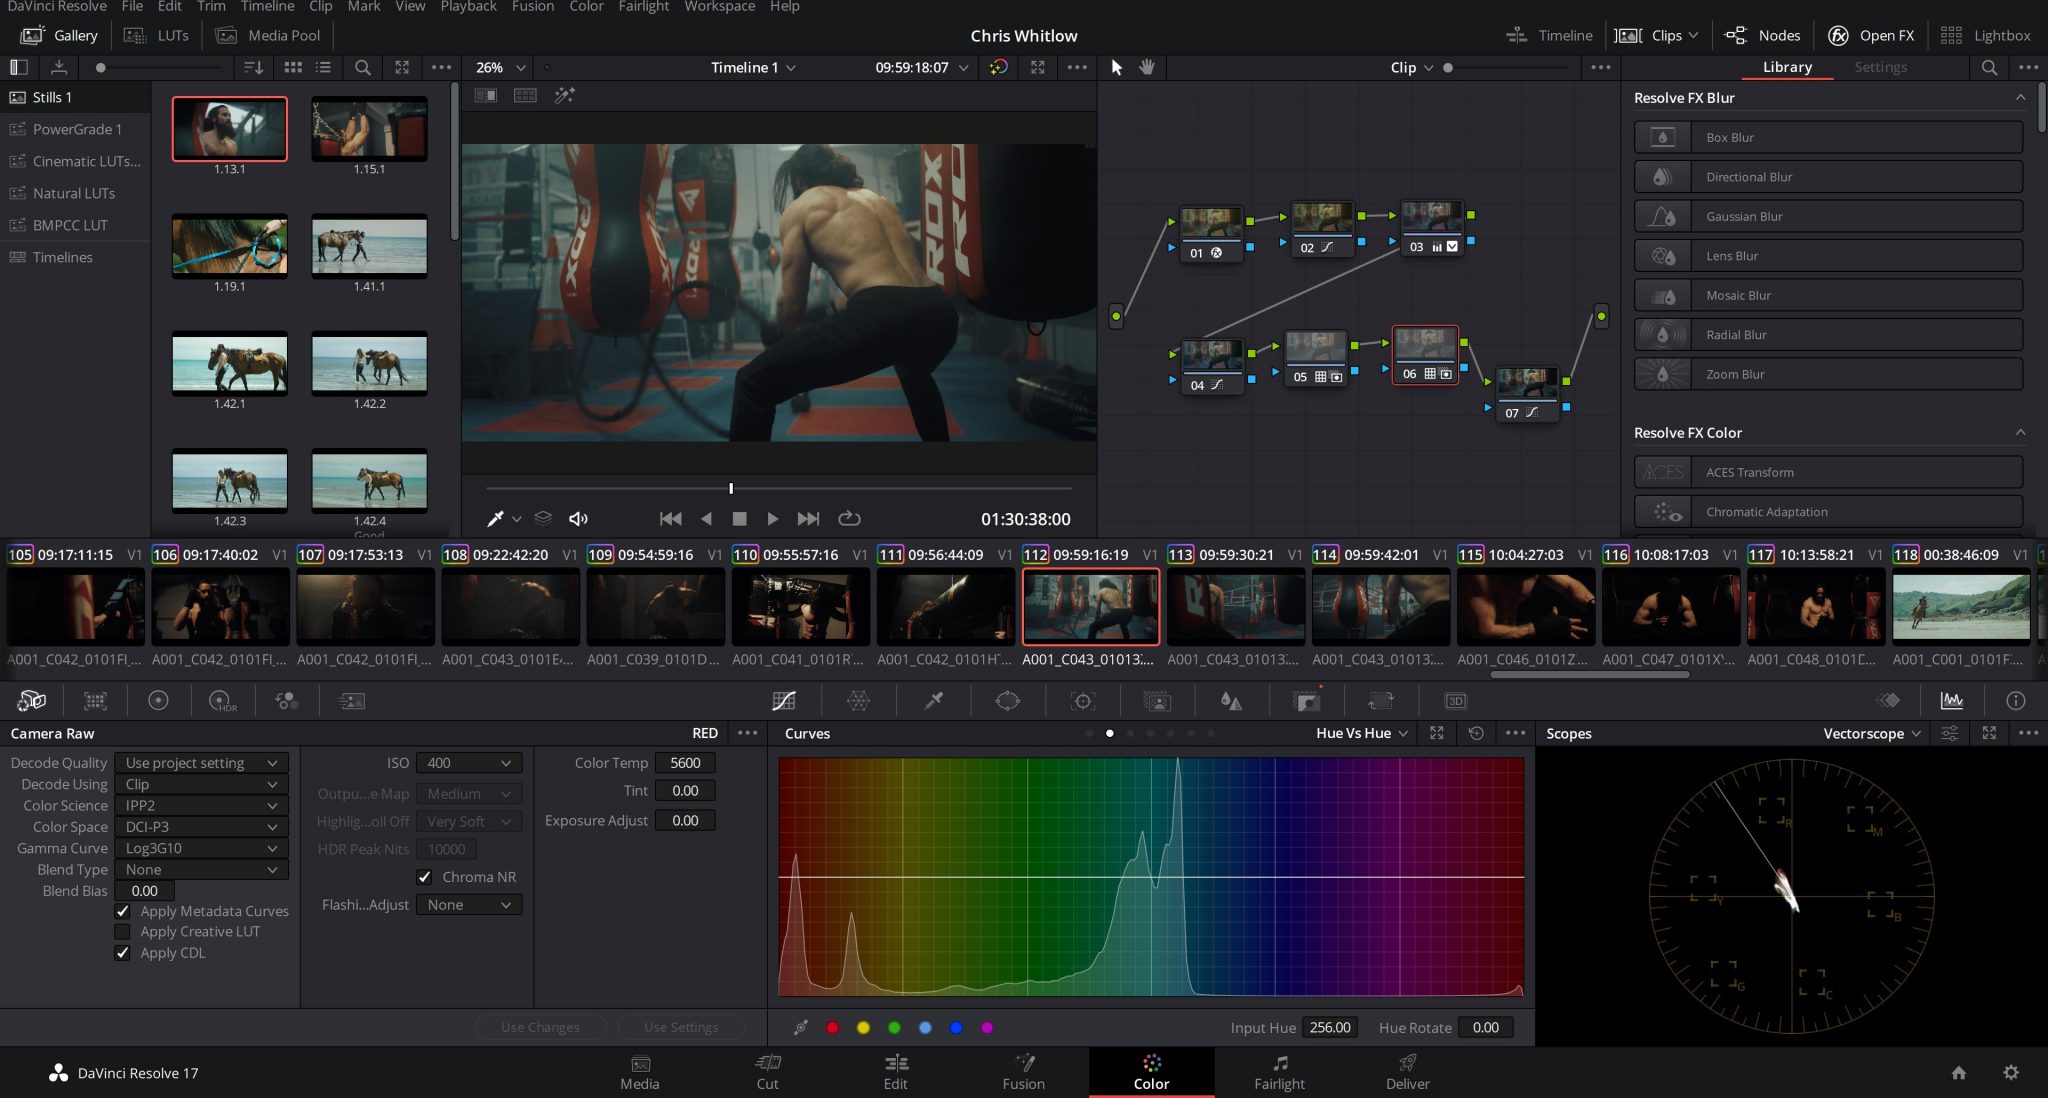Image resolution: width=2048 pixels, height=1098 pixels.
Task: Select the Qualifier eyedropper tool
Action: pos(933,700)
